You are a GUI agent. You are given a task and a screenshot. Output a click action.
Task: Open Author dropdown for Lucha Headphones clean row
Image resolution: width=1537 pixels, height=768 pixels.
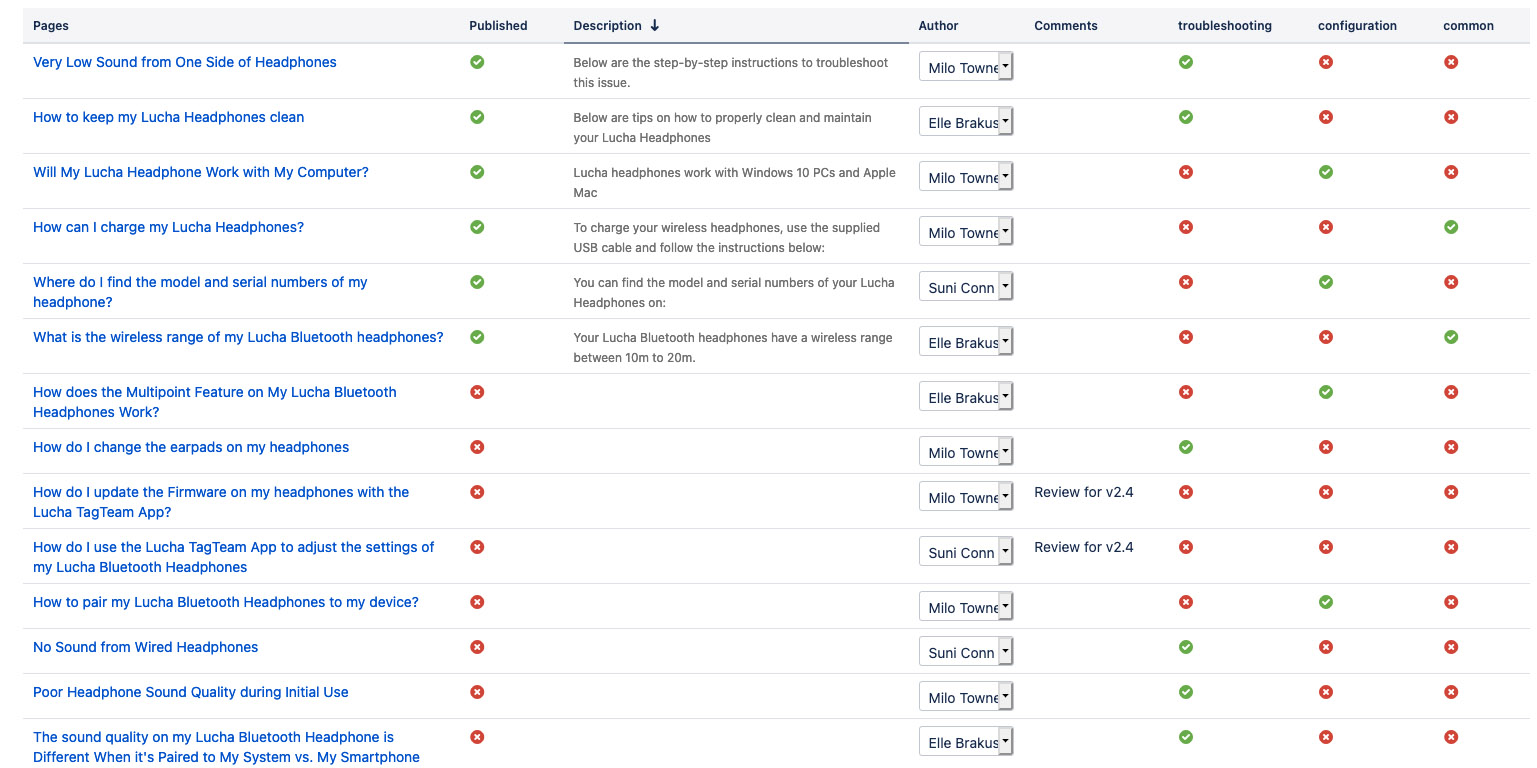tap(966, 122)
